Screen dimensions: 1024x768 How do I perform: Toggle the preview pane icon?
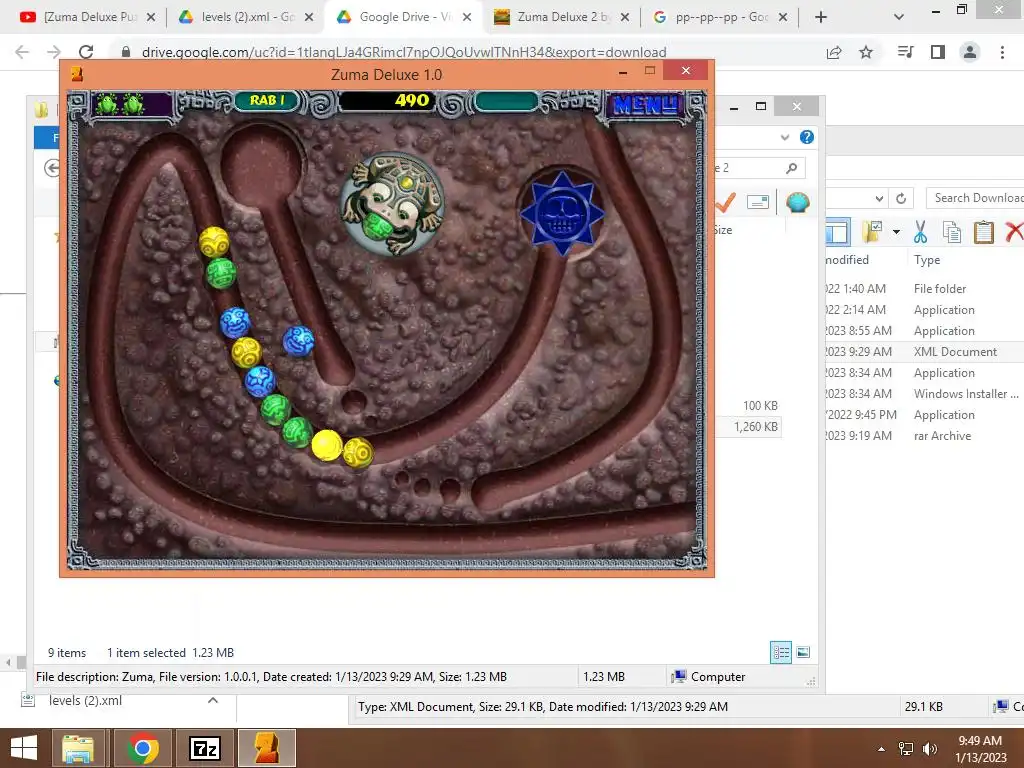point(838,232)
